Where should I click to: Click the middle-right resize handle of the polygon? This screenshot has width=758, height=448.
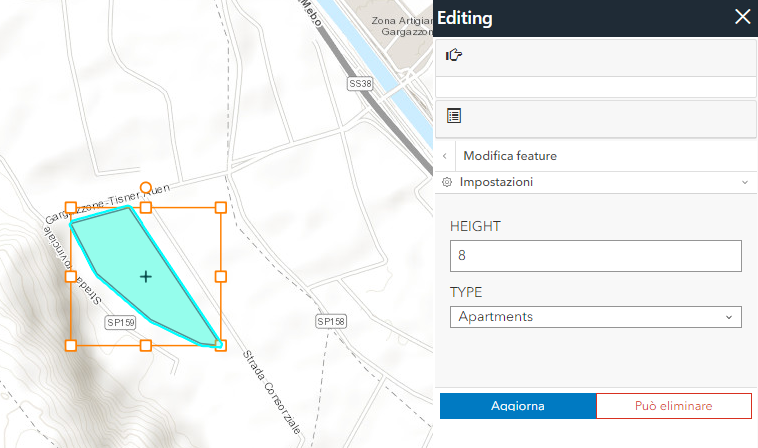[220, 276]
